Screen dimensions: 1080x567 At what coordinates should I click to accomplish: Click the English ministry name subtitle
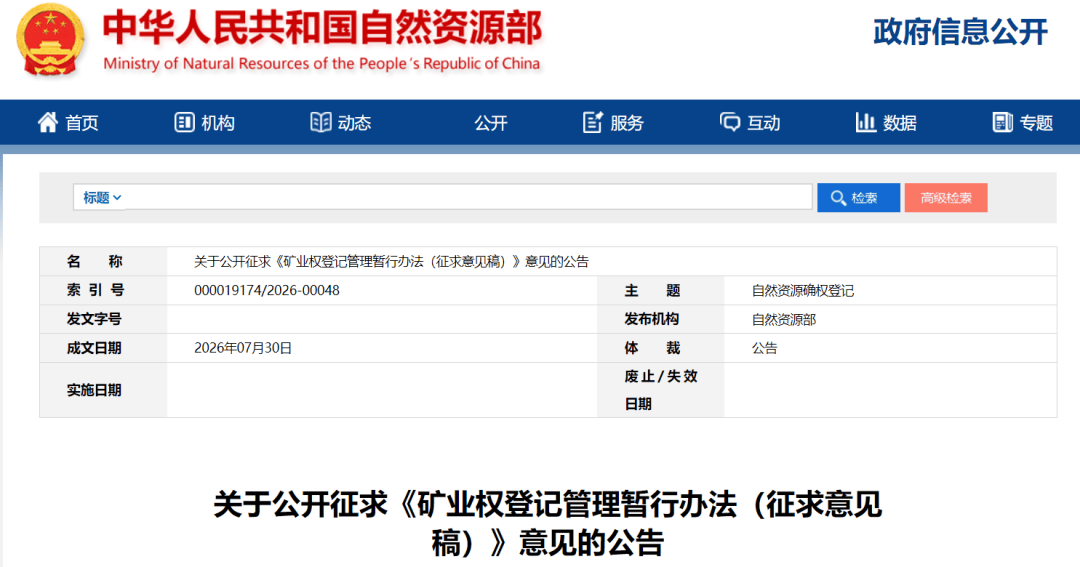322,63
